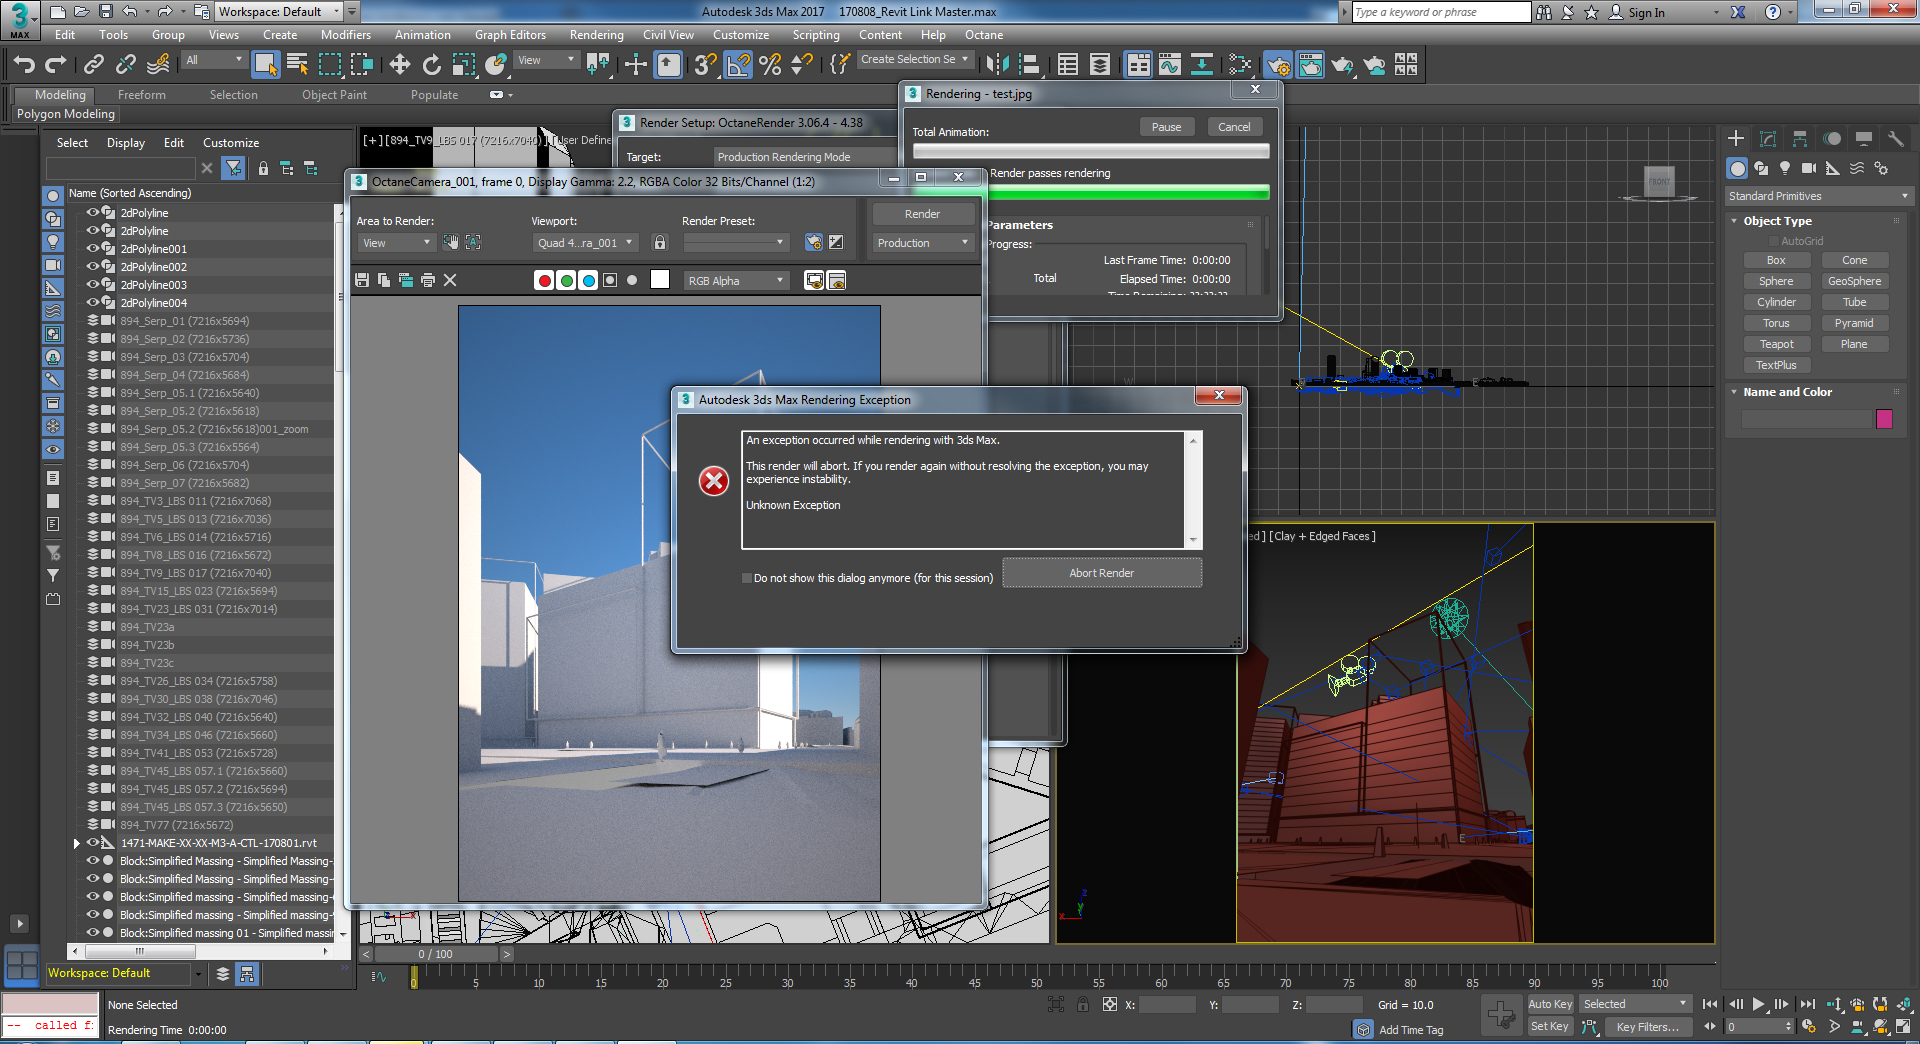Activate the Select Object tool
The width and height of the screenshot is (1920, 1044).
(265, 65)
